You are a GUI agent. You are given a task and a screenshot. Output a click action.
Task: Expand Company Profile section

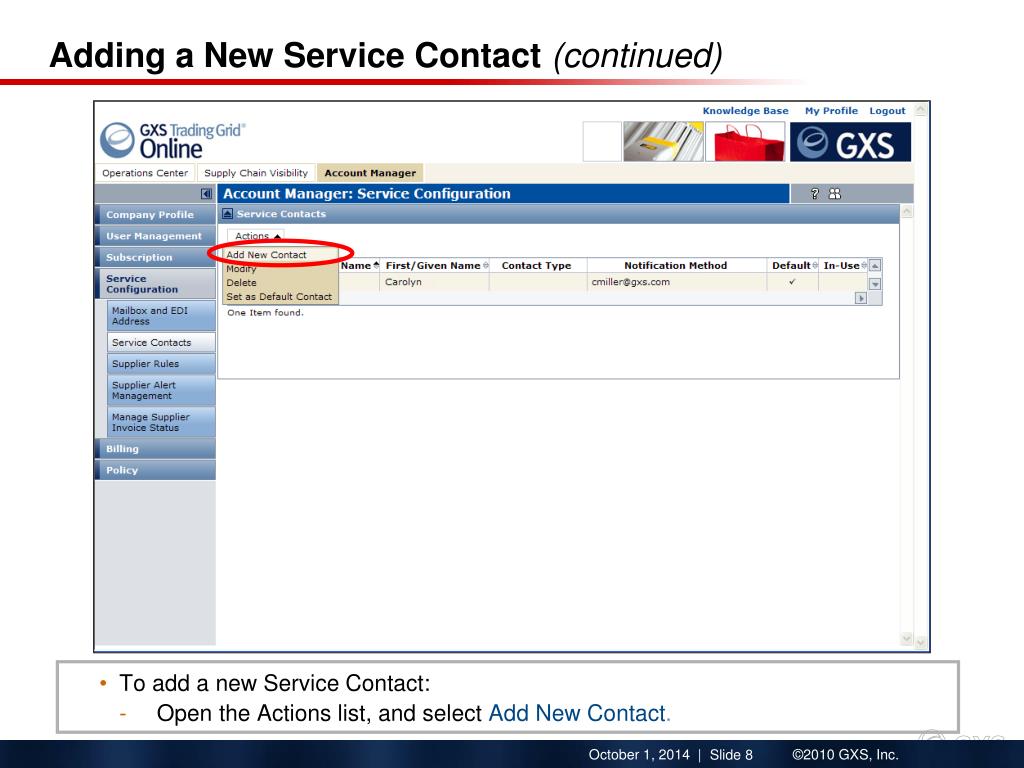155,214
